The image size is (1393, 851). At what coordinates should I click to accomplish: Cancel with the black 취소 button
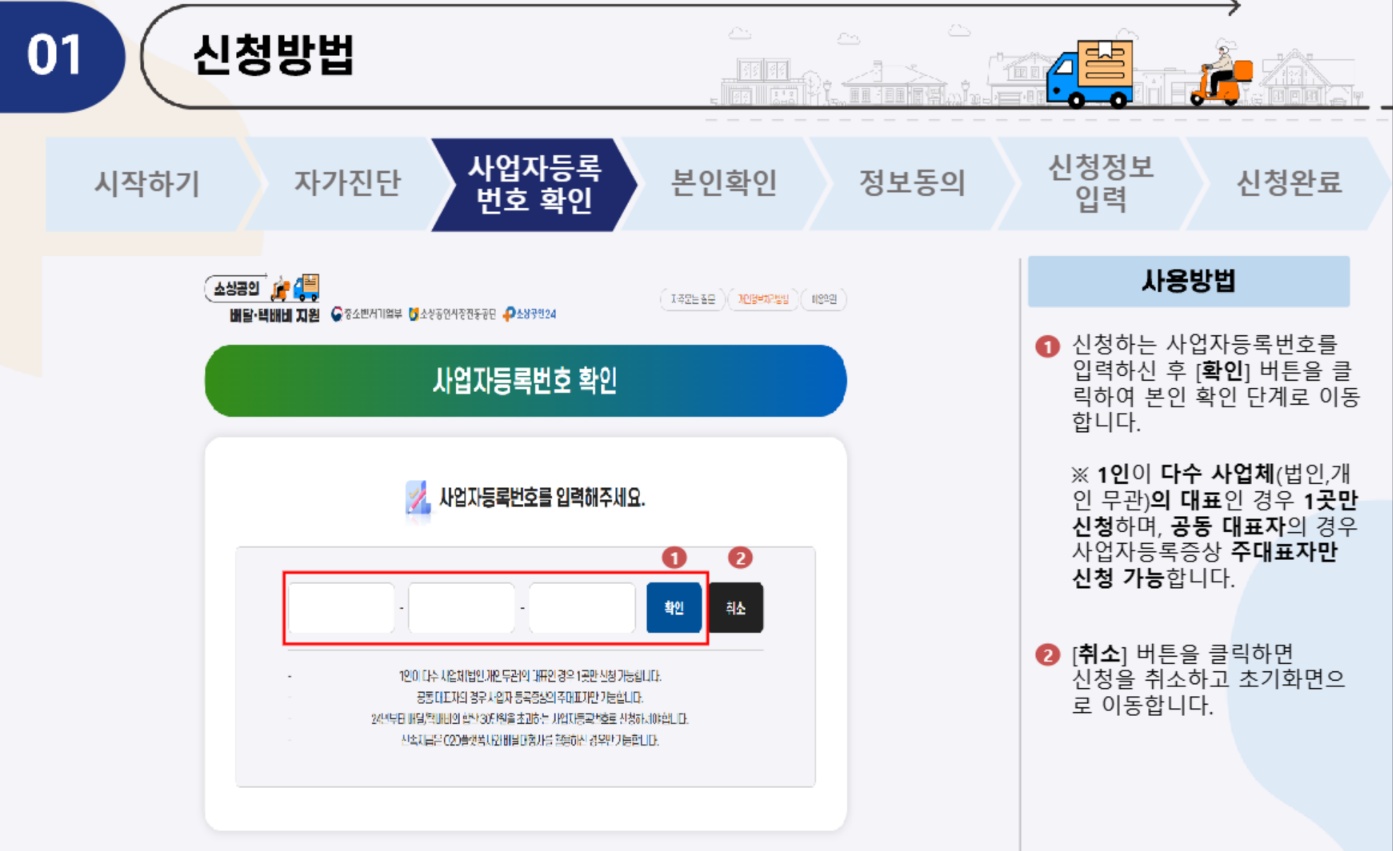coord(736,608)
